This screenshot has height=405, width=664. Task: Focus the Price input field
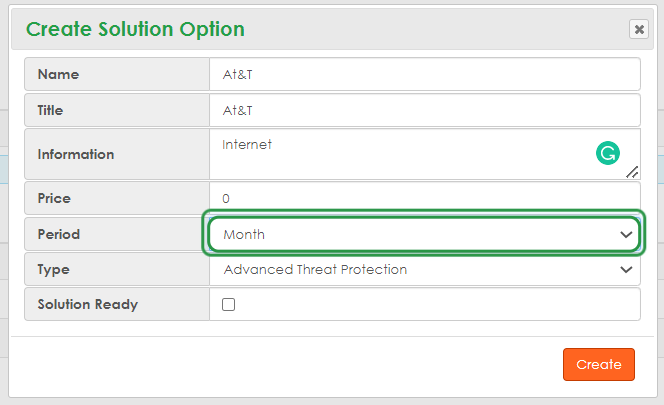[x=424, y=198]
